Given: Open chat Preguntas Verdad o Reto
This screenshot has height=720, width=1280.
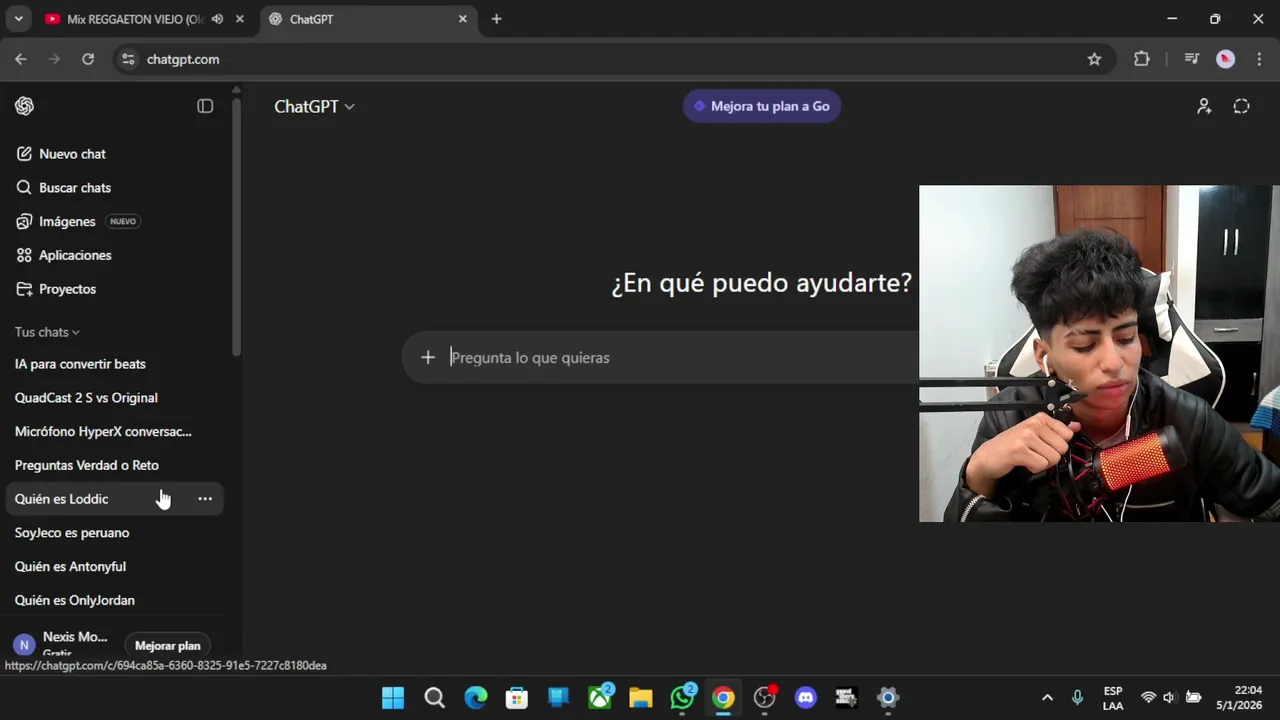Looking at the screenshot, I should pyautogui.click(x=115, y=465).
